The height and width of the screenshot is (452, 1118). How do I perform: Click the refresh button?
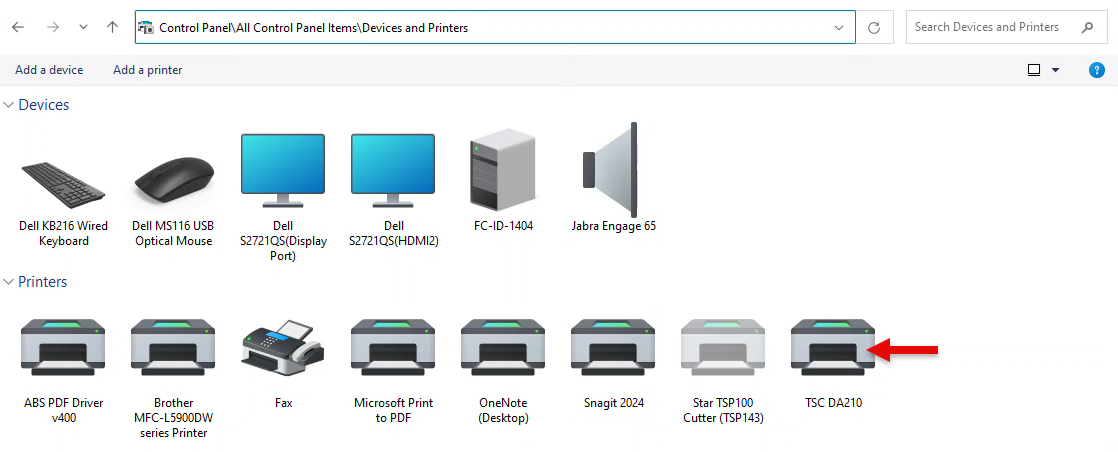coord(874,28)
